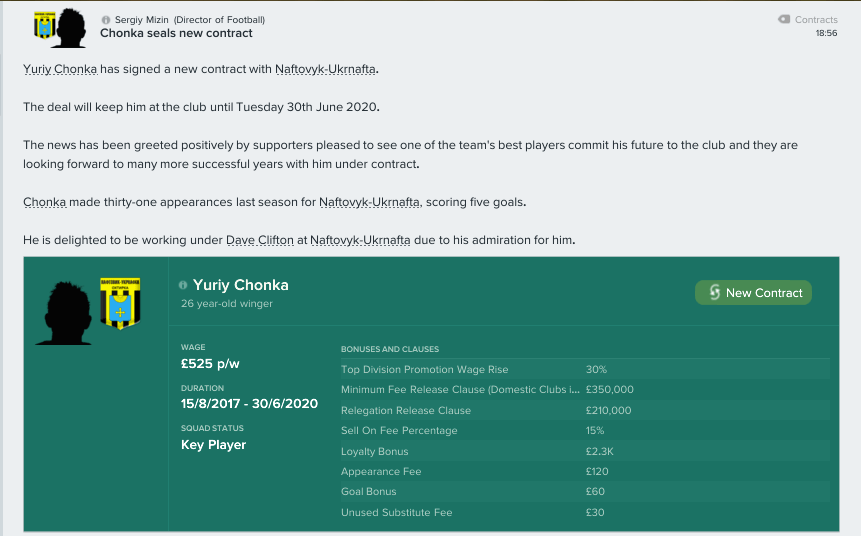Click swirl icon on New Contract button
861x536 pixels.
coord(714,292)
